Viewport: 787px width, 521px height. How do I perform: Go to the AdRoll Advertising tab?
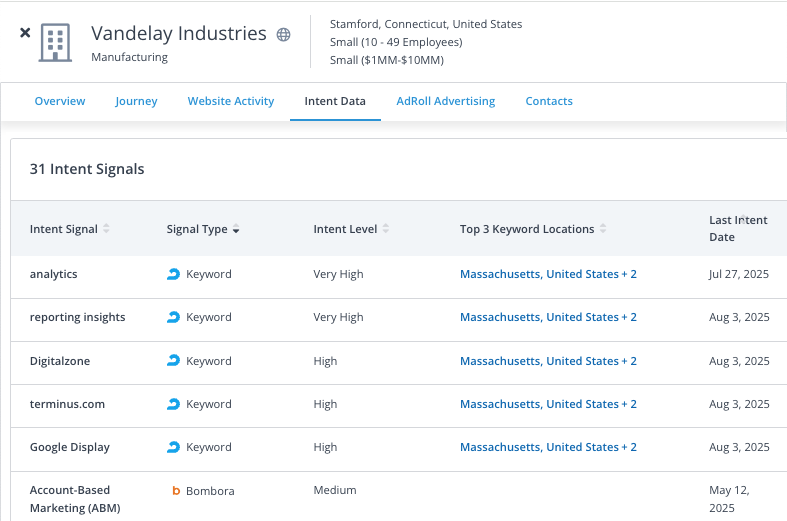pyautogui.click(x=445, y=101)
